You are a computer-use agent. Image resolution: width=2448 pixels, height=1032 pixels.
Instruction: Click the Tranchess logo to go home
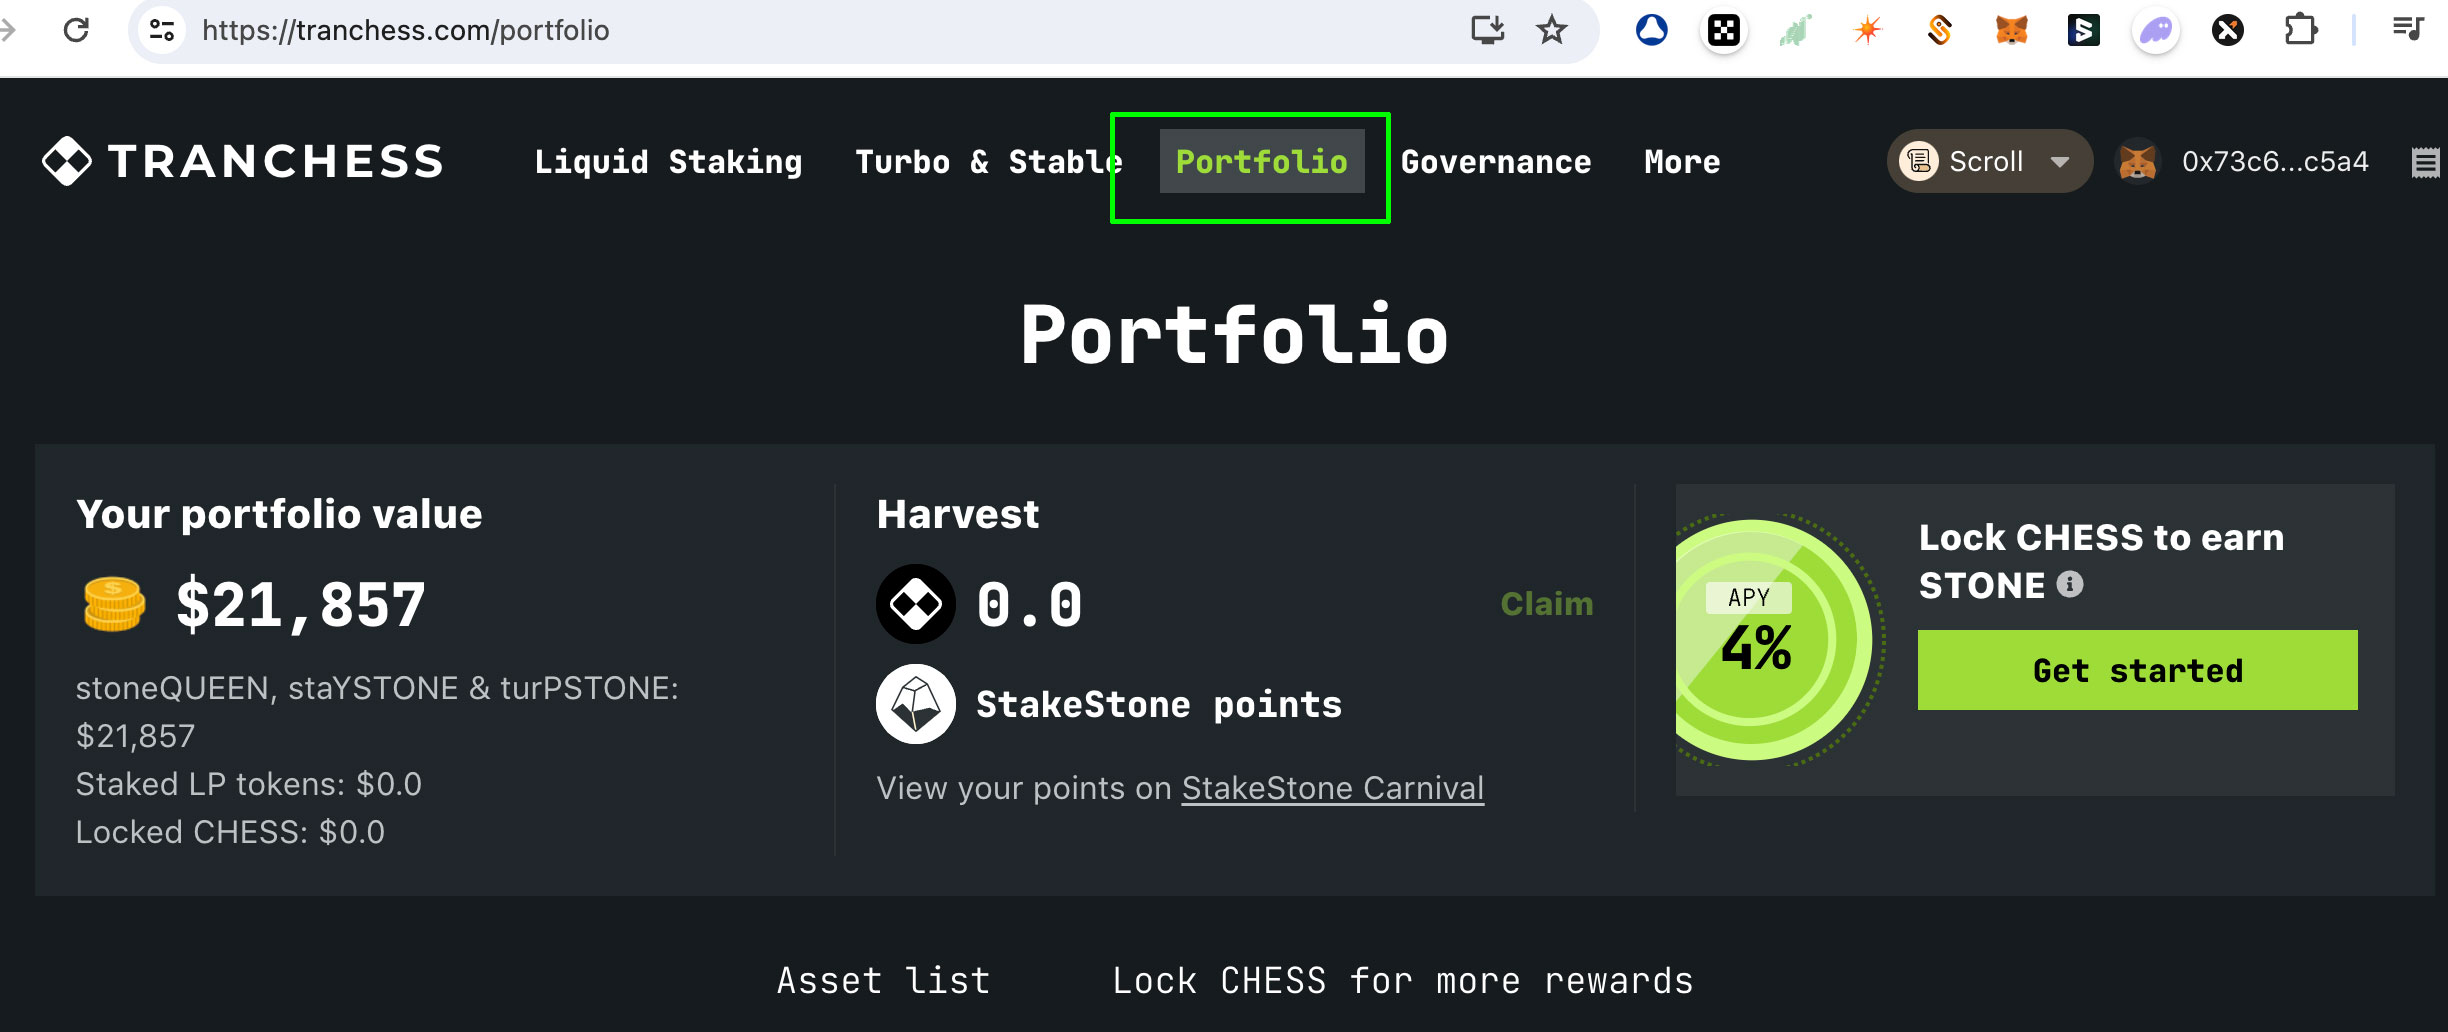click(243, 161)
